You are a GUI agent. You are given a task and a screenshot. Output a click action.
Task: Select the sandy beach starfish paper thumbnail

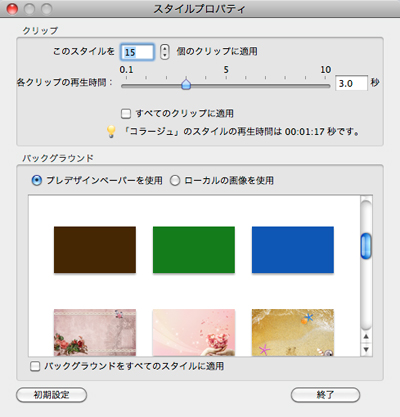pos(293,332)
